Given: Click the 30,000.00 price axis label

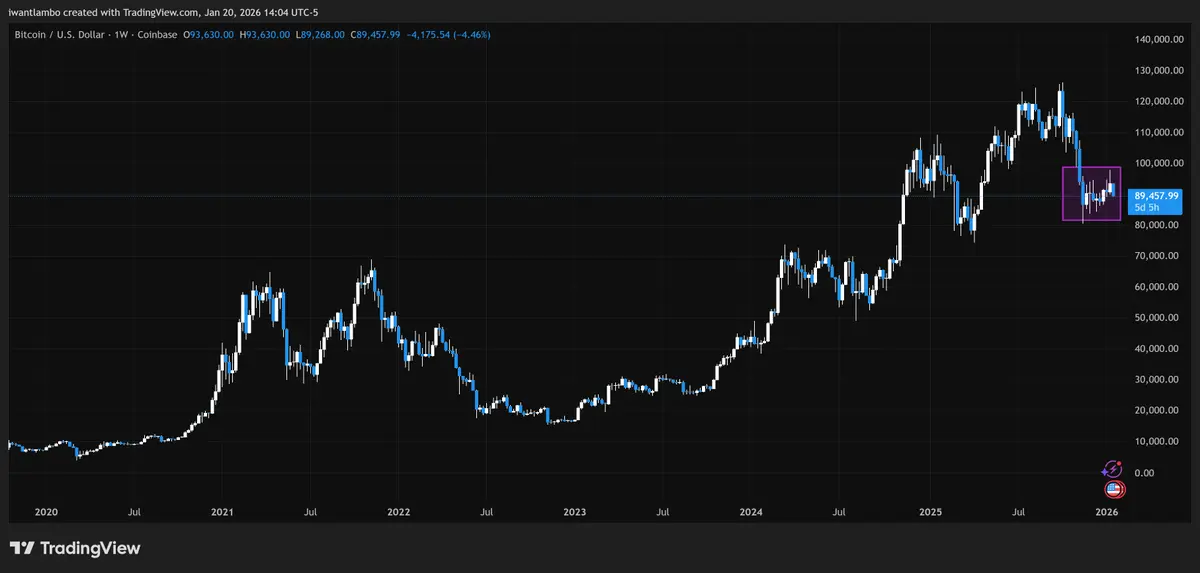Looking at the screenshot, I should click(x=1157, y=380).
